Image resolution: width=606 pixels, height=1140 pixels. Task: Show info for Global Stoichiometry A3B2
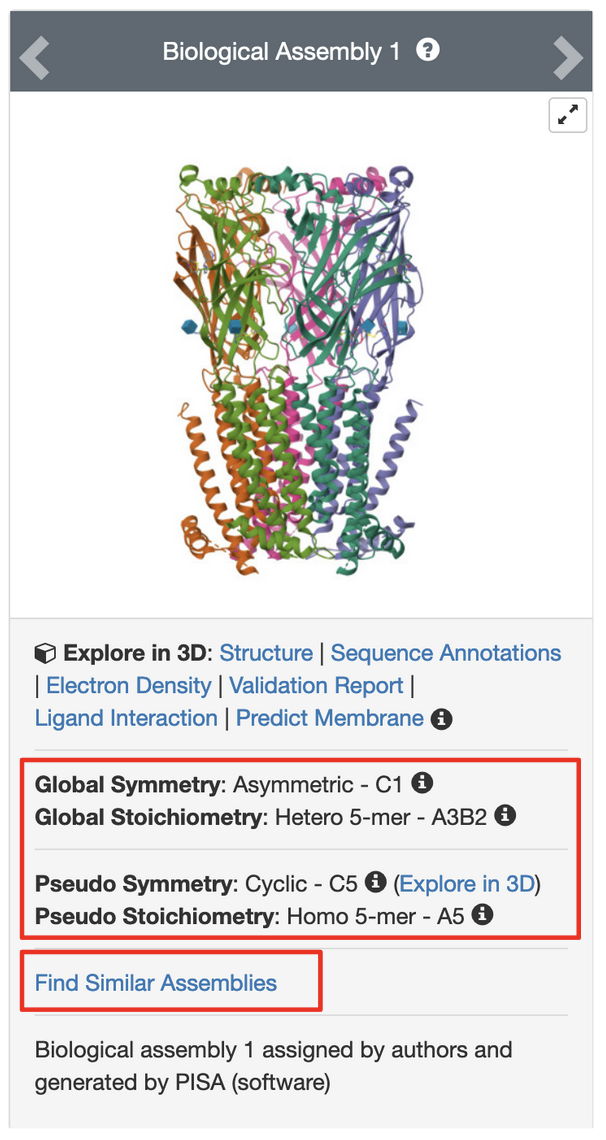506,816
